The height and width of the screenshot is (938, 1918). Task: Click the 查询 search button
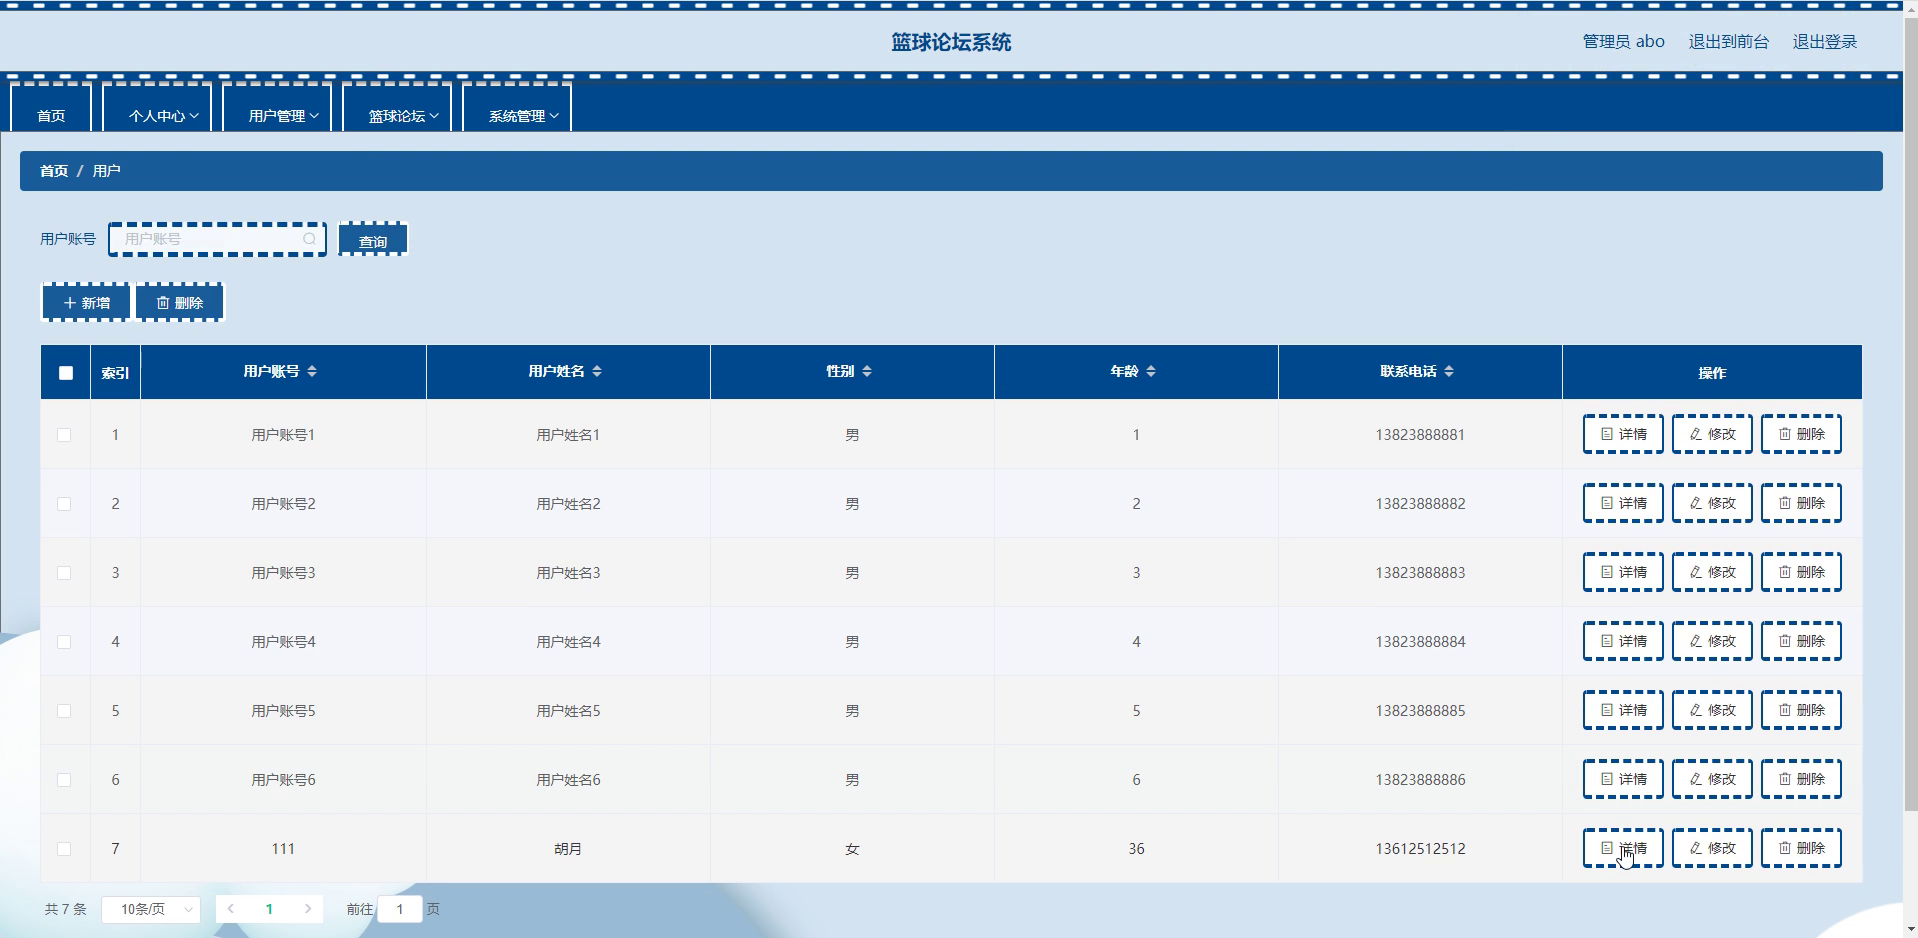point(373,240)
